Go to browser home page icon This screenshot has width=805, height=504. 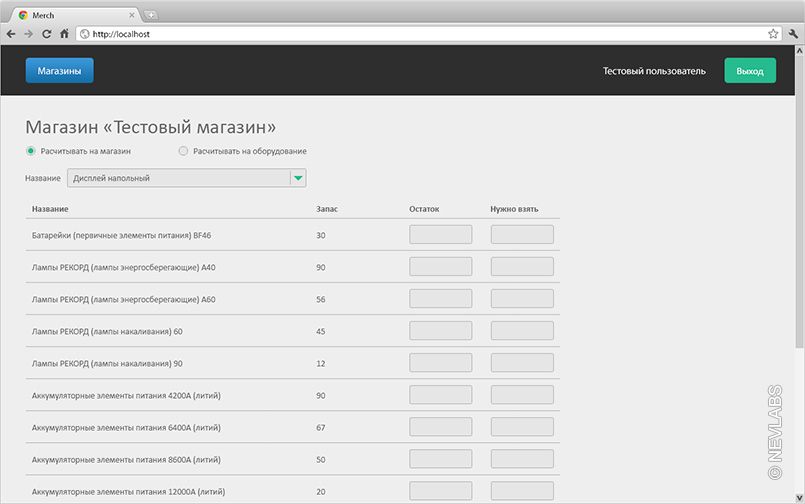[64, 33]
